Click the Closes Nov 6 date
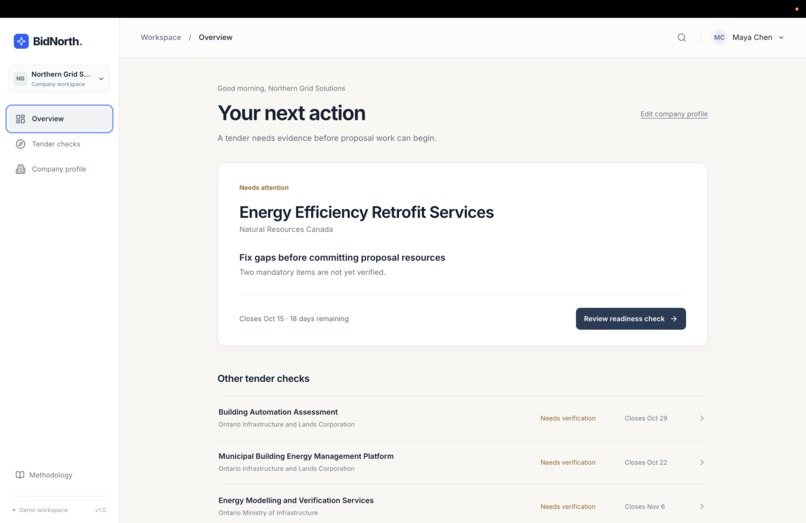The image size is (806, 523). click(645, 507)
